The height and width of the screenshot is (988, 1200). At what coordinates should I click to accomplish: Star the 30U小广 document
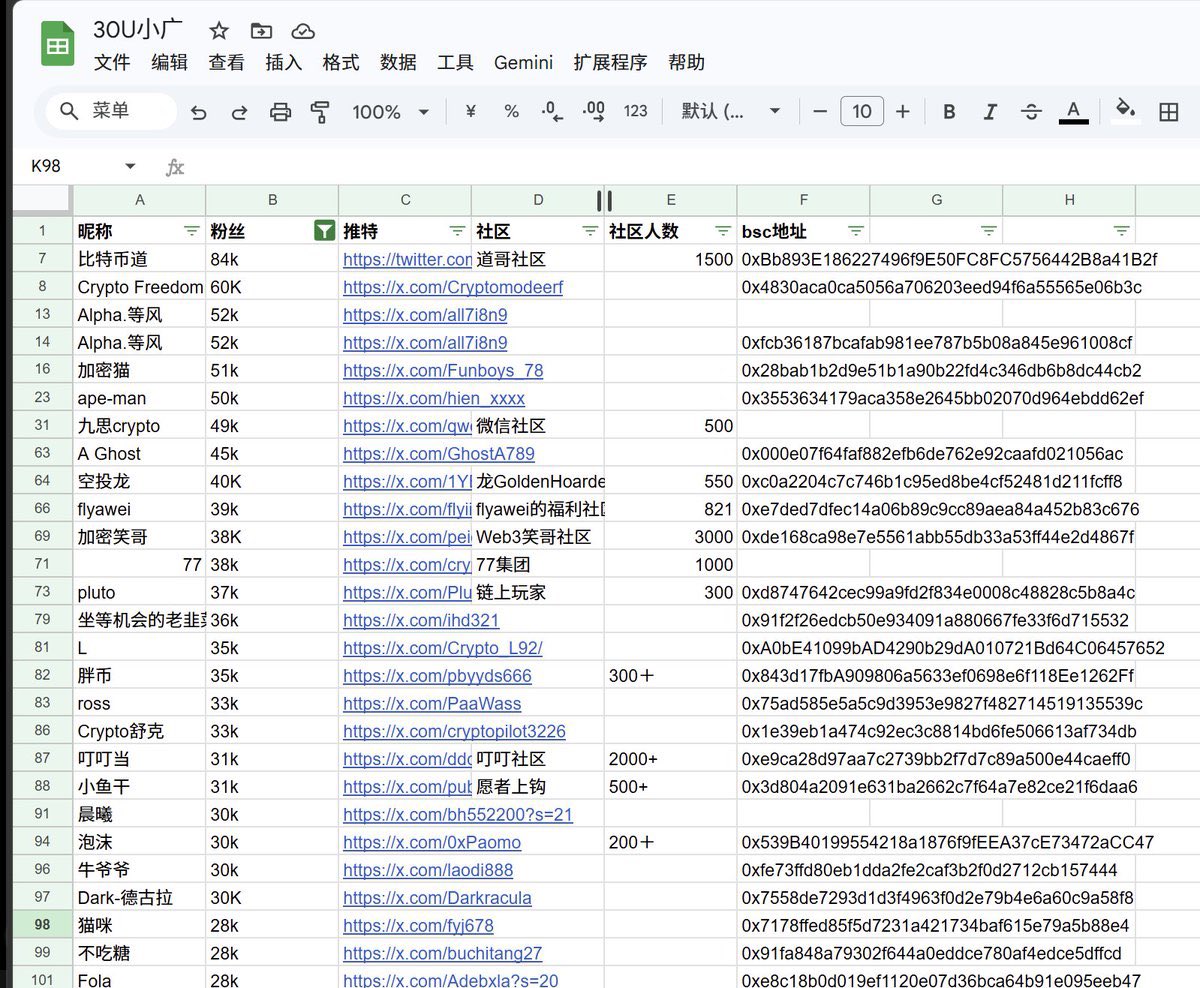pos(219,31)
